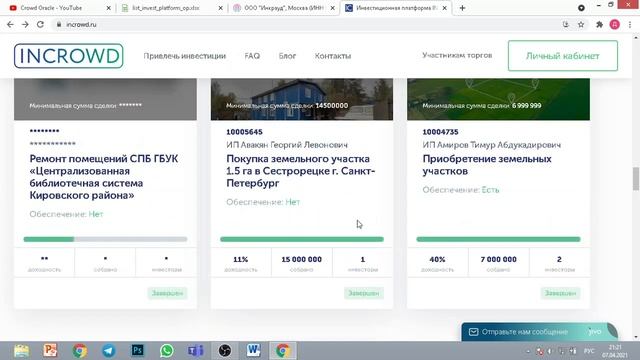640x360 pixels.
Task: Click the install/download icon in the address bar
Action: click(566, 24)
